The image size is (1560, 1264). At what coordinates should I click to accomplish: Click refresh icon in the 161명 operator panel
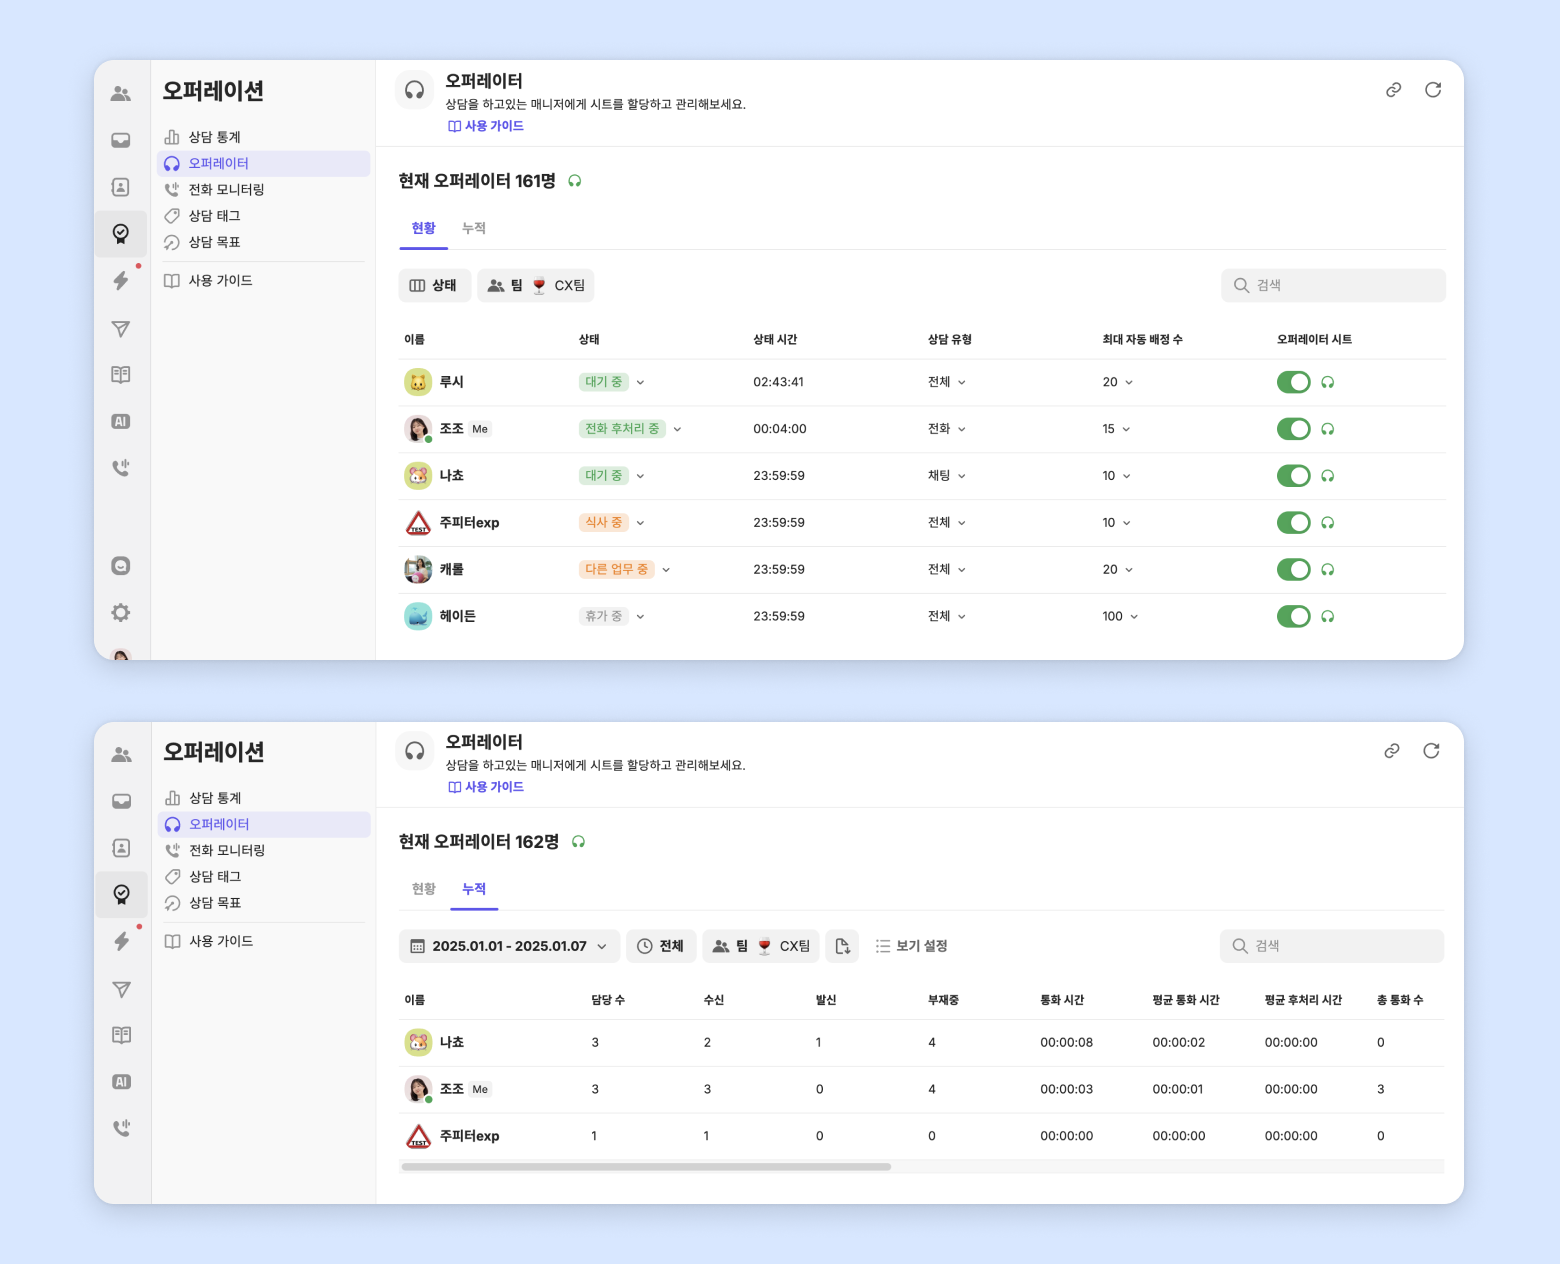coord(1433,90)
